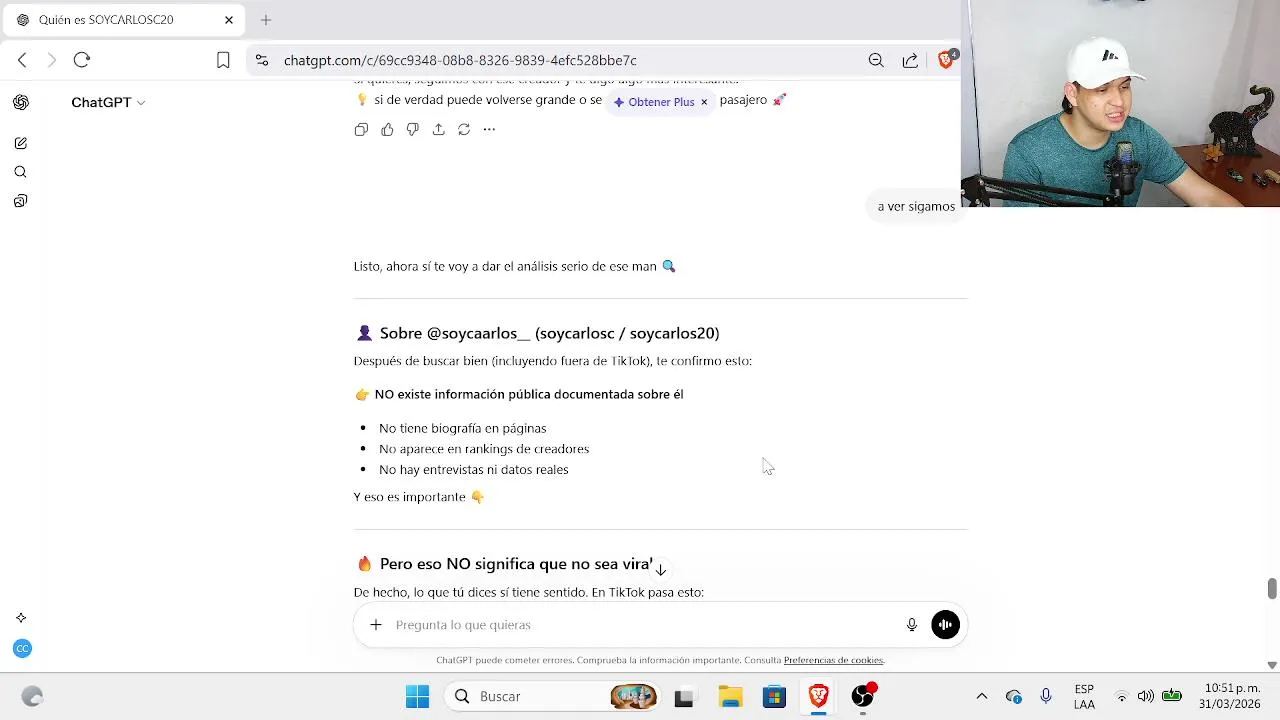Click the taskbar Buscar search box
This screenshot has width=1280, height=720.
[553, 696]
